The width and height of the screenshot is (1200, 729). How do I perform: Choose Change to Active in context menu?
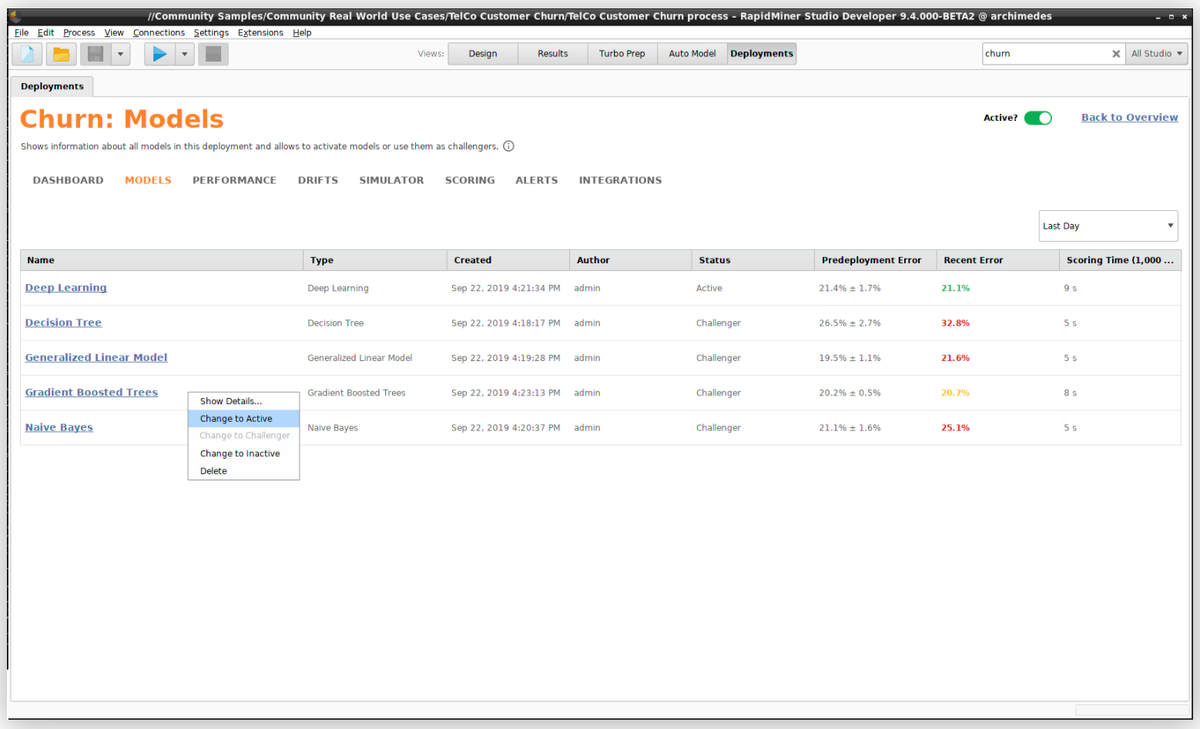point(243,419)
